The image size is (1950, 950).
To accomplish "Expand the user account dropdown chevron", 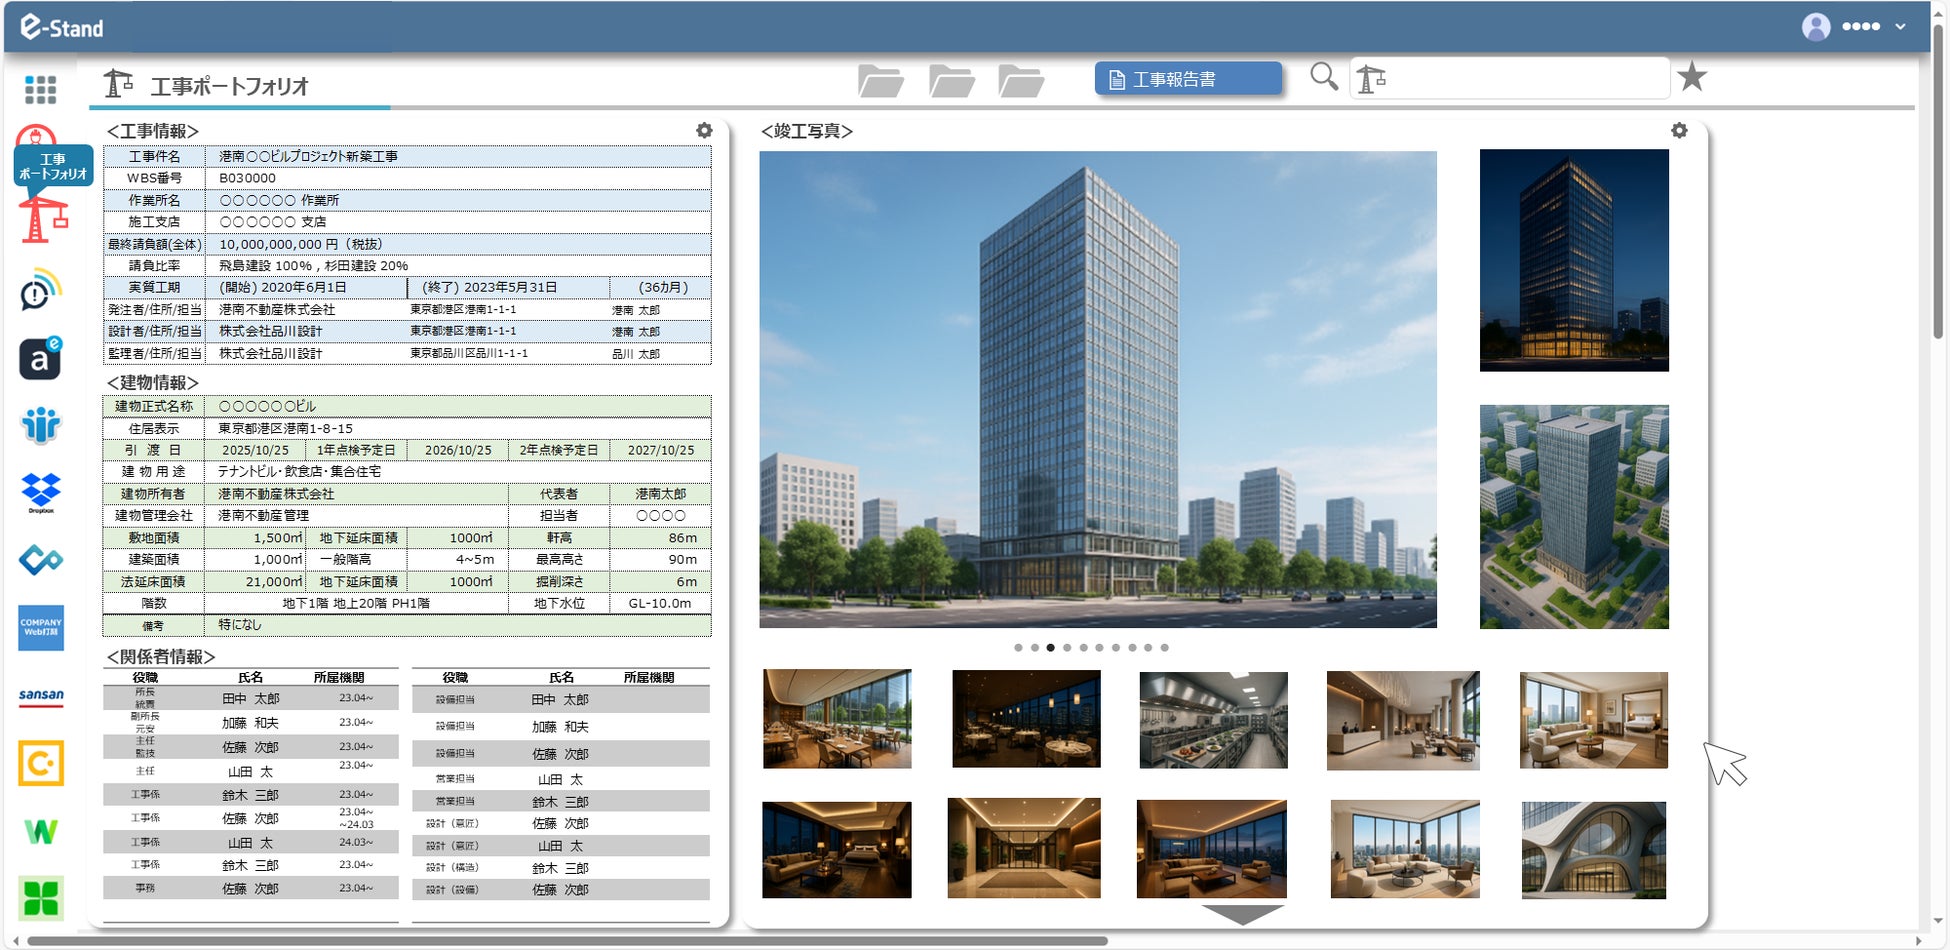I will (1900, 27).
